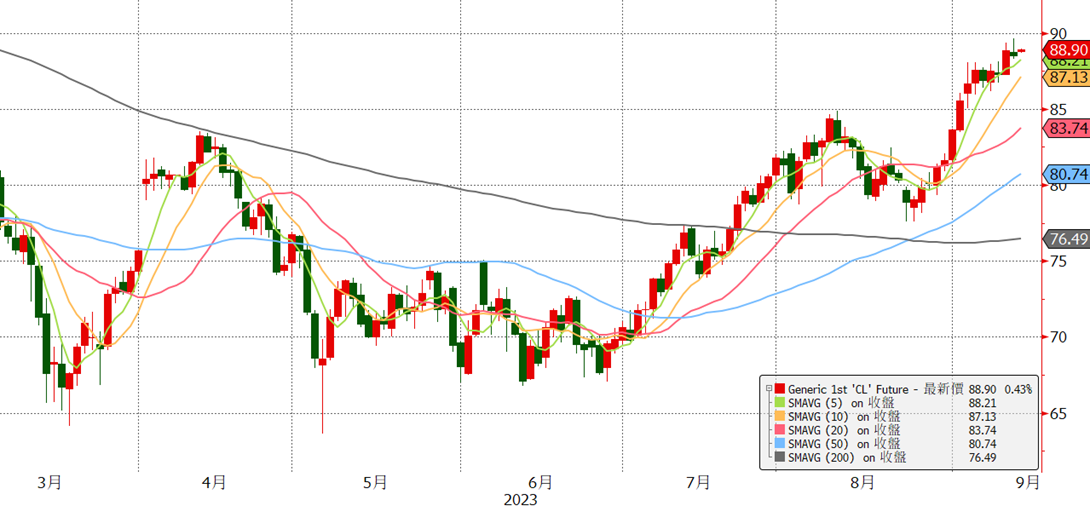This screenshot has height=509, width=1090.
Task: Click the red 88.90 last-price axis tag
Action: coord(1066,50)
